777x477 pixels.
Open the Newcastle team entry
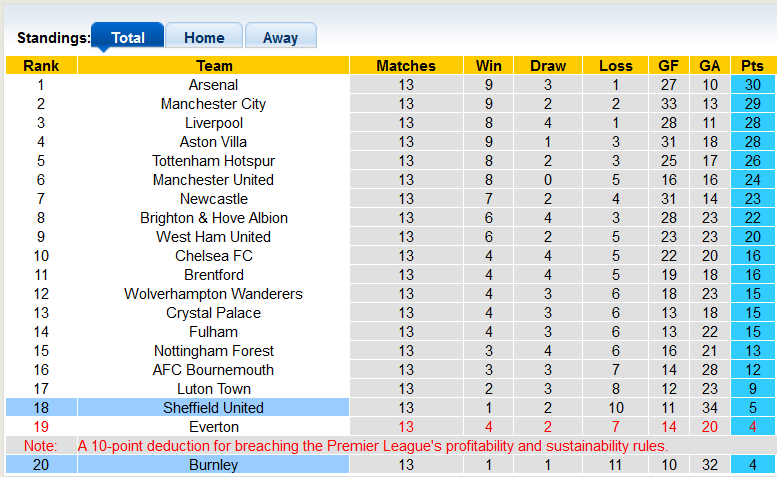[213, 199]
